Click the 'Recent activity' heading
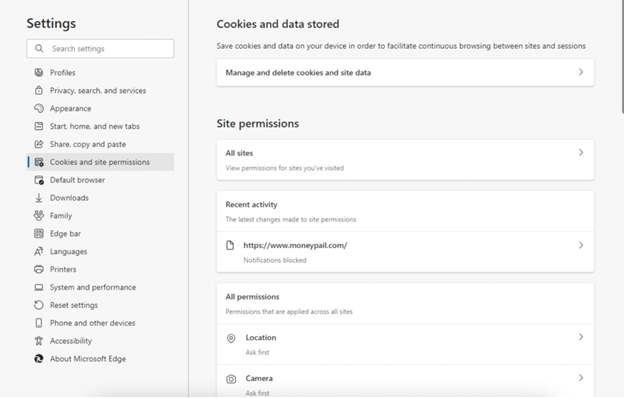This screenshot has width=624, height=398. point(252,205)
